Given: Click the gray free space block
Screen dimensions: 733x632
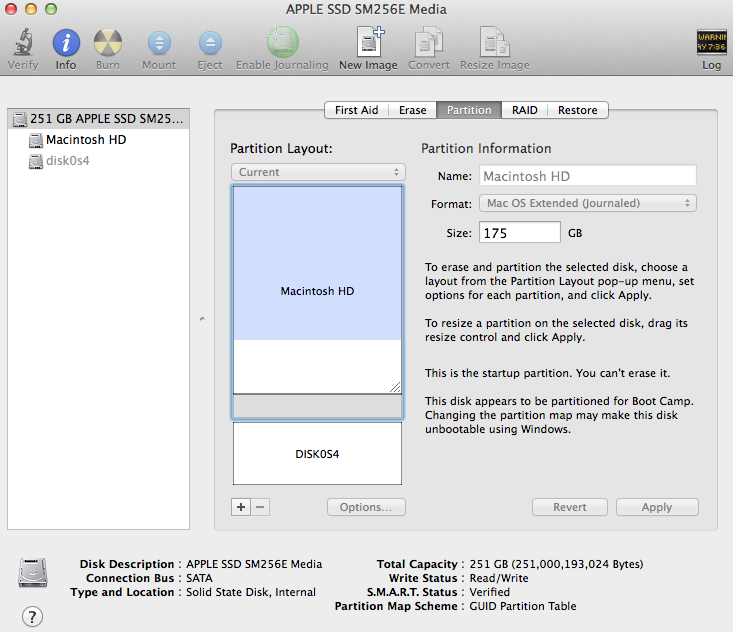Looking at the screenshot, I should pyautogui.click(x=317, y=407).
